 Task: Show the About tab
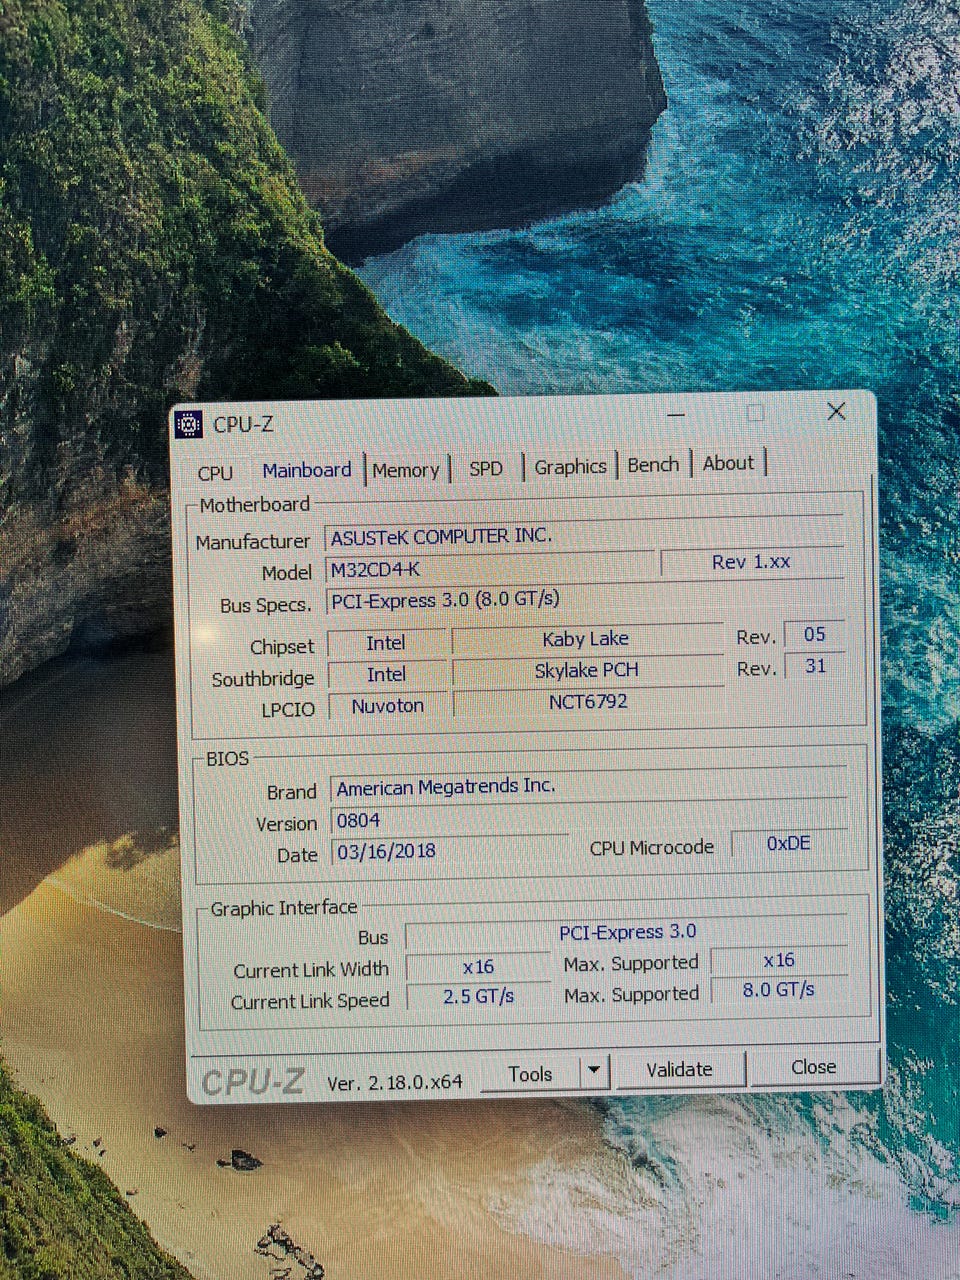pyautogui.click(x=728, y=463)
